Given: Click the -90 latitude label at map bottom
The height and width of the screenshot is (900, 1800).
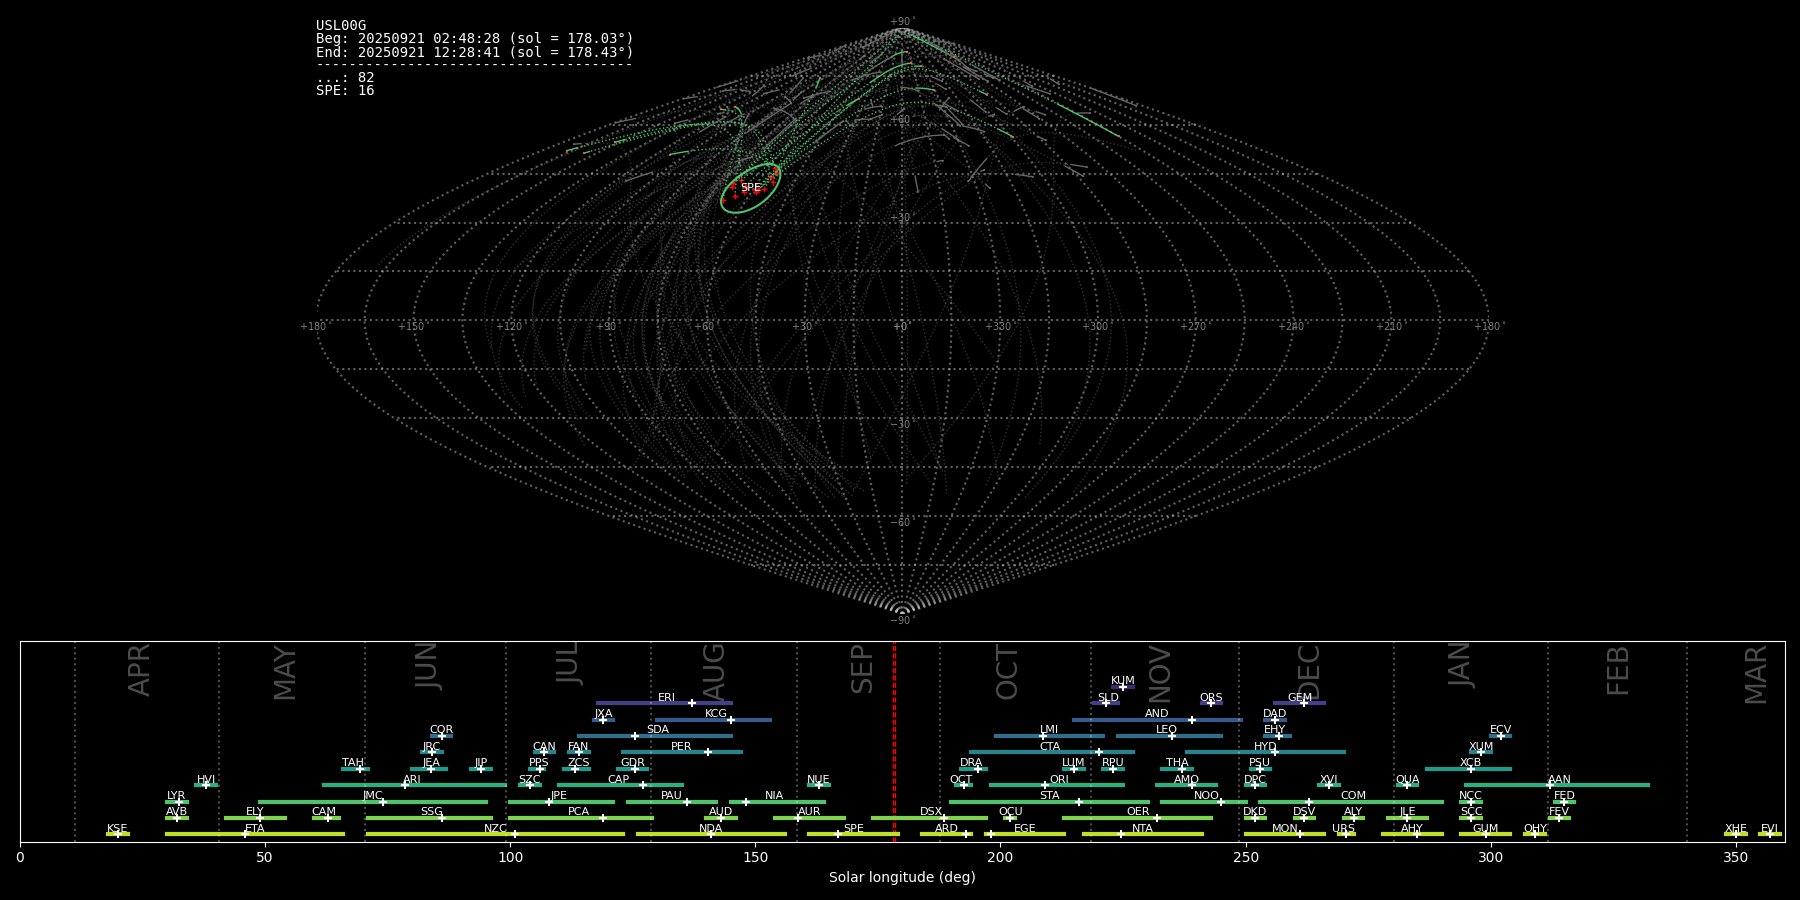Looking at the screenshot, I should pyautogui.click(x=901, y=621).
